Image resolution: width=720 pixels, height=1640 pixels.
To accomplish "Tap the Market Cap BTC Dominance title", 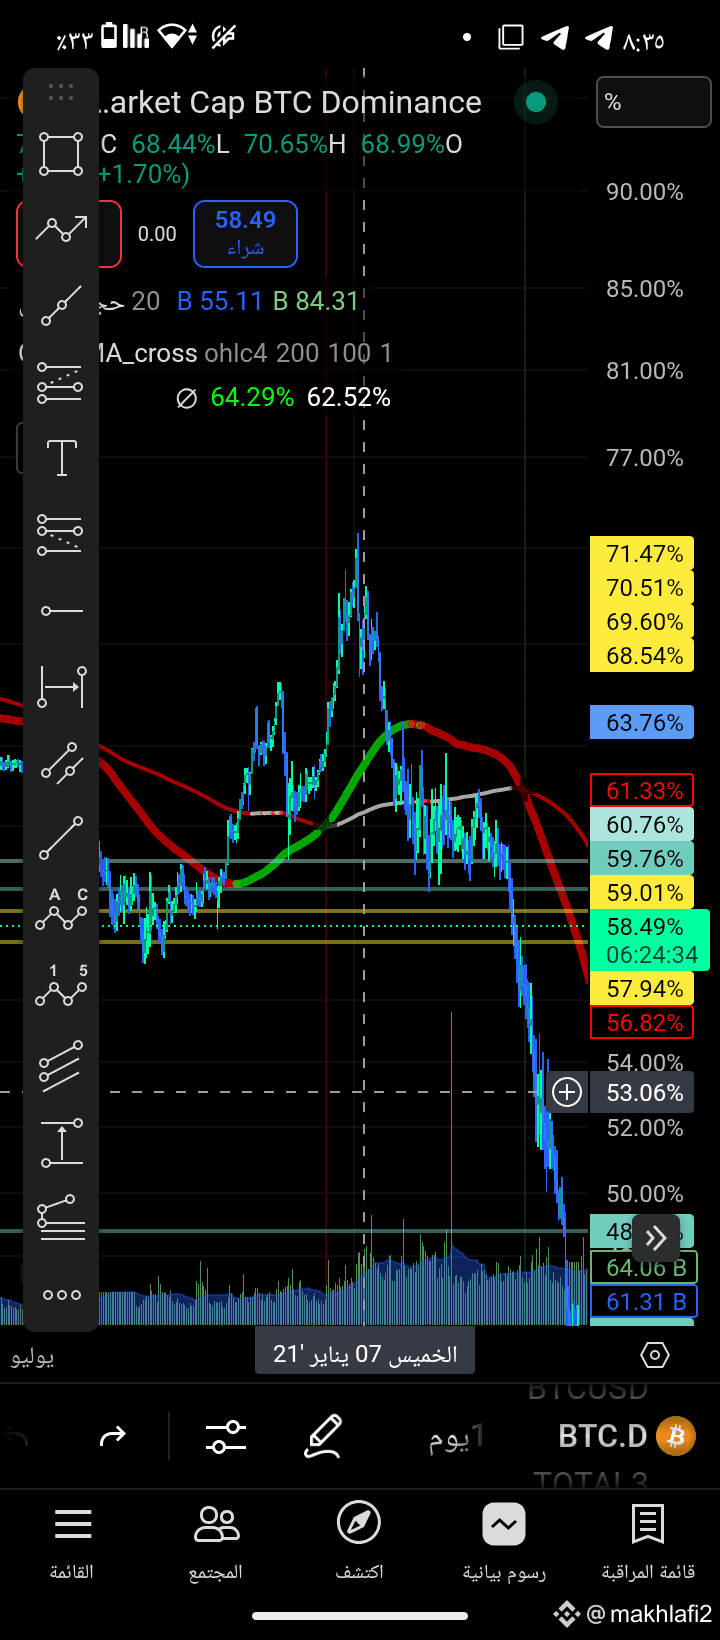I will click(291, 102).
